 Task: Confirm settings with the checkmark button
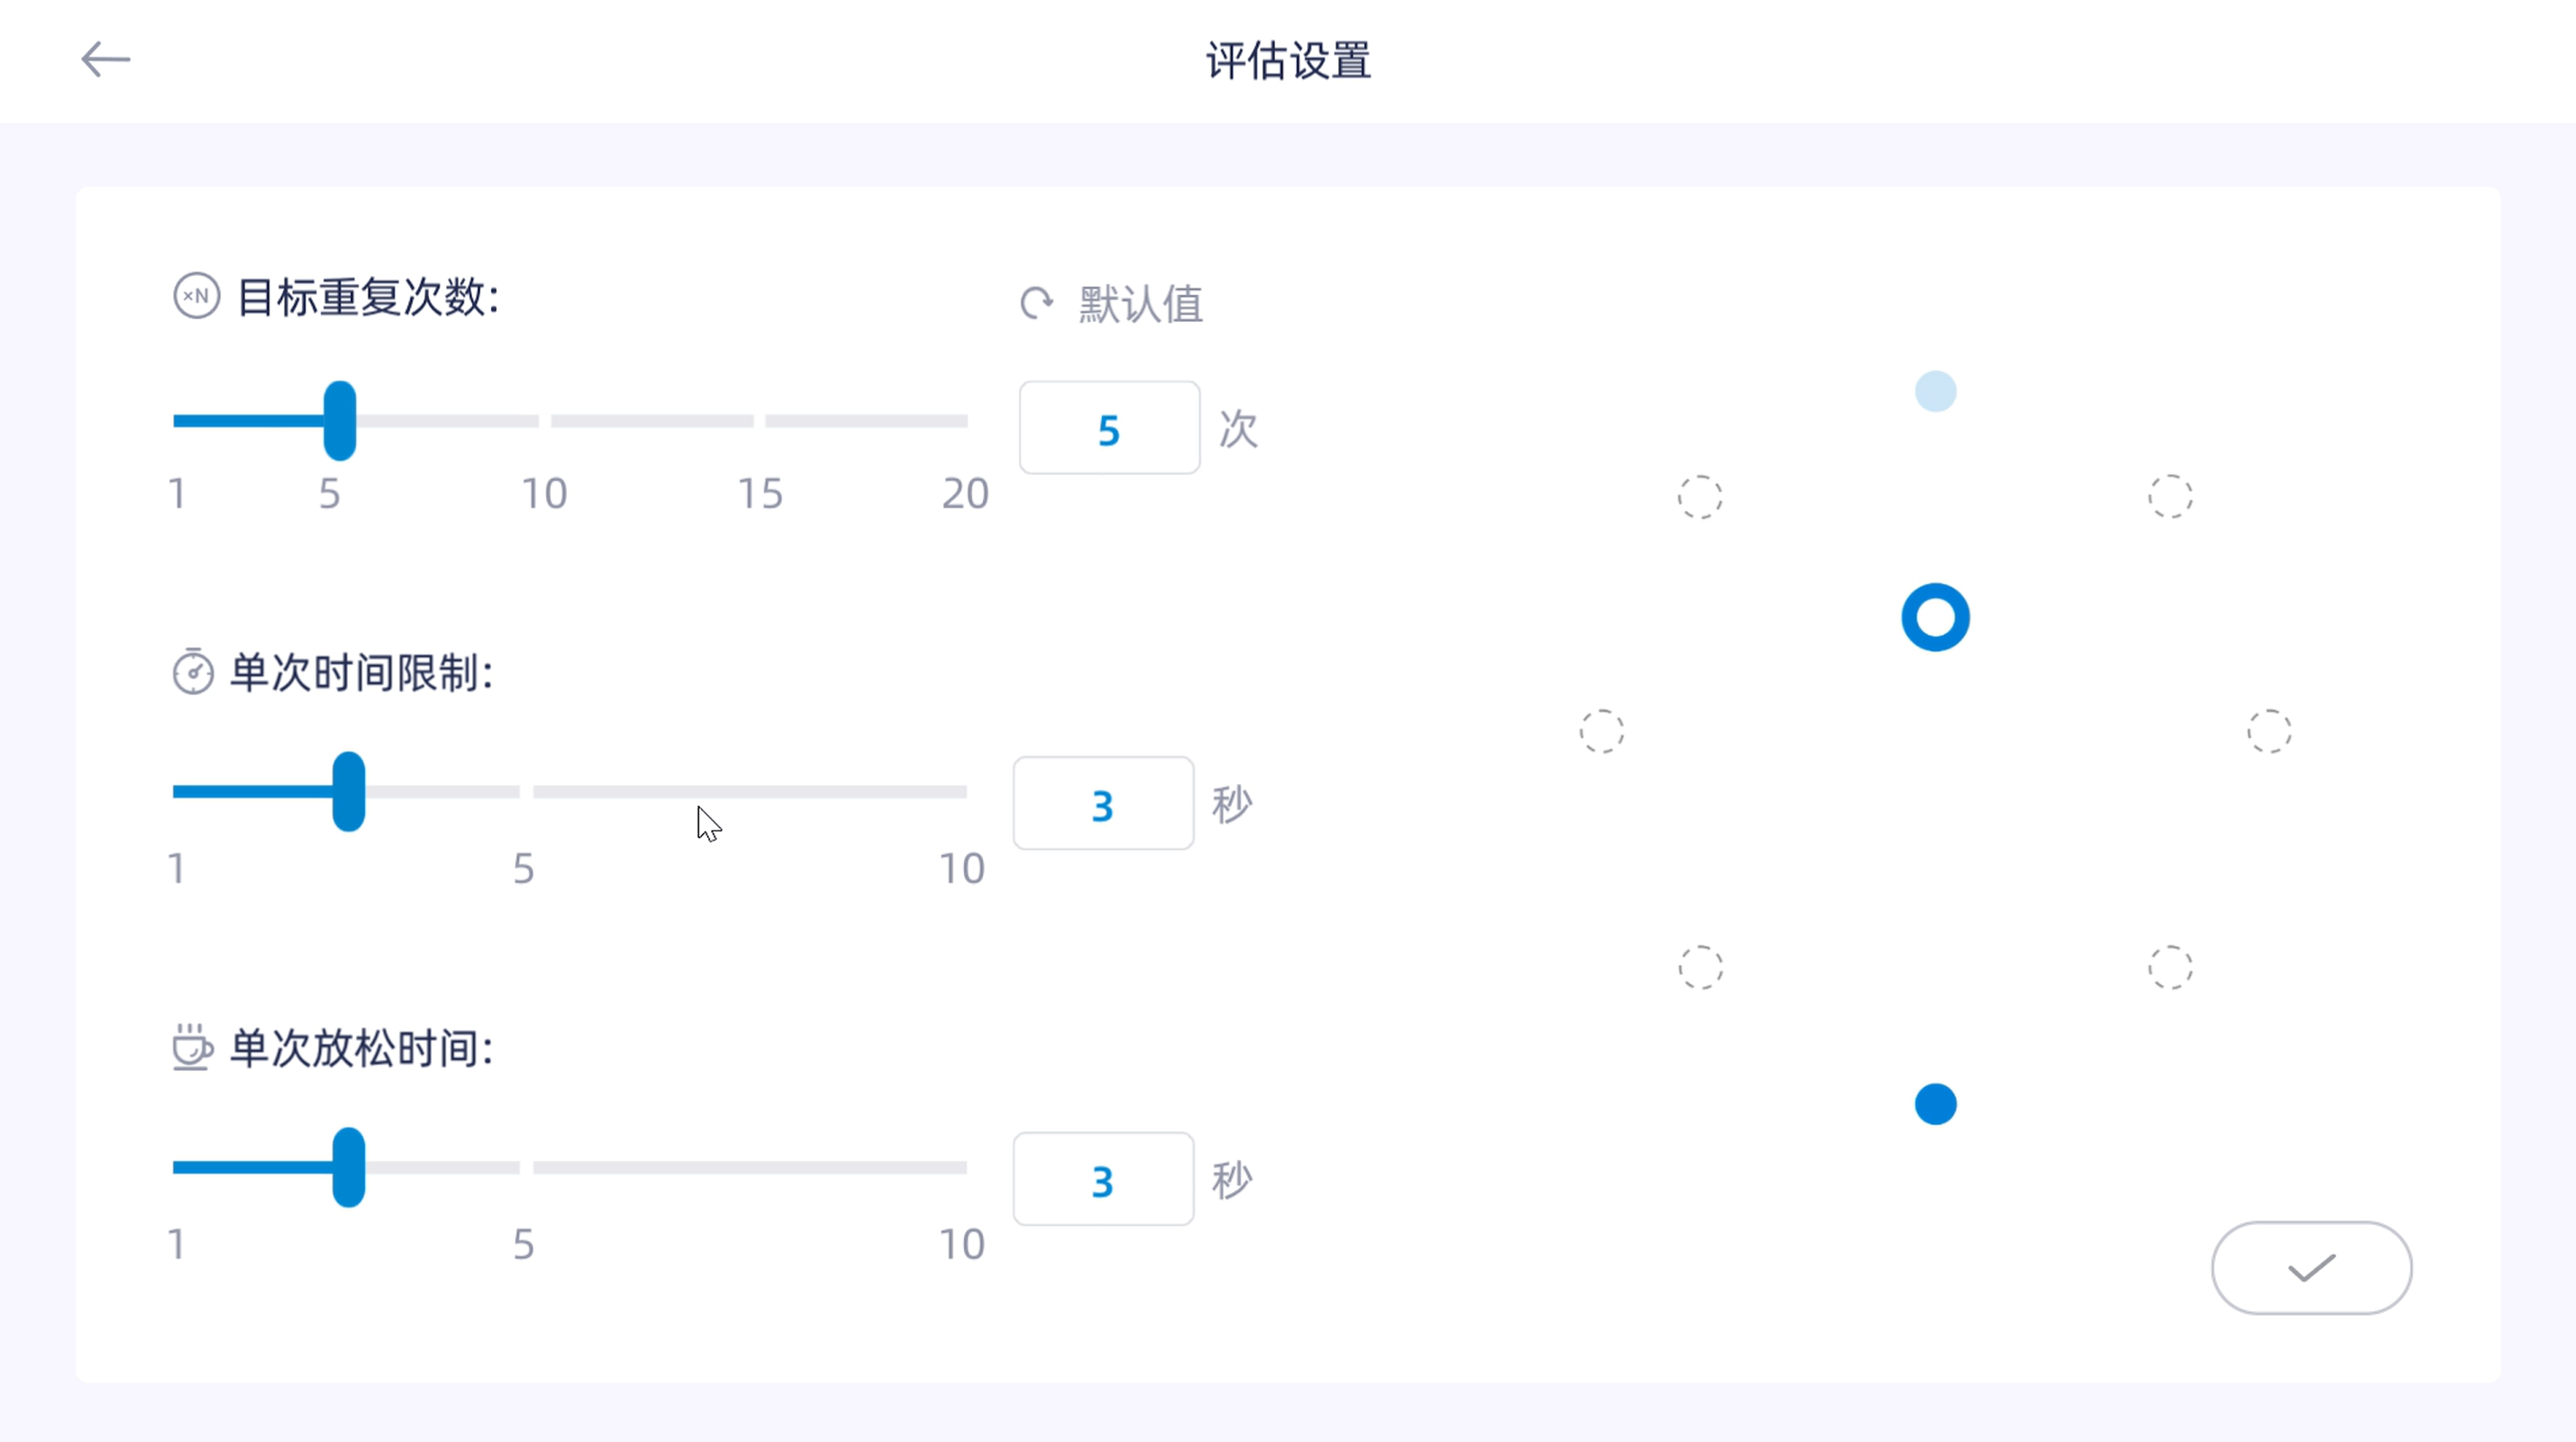[2311, 1268]
